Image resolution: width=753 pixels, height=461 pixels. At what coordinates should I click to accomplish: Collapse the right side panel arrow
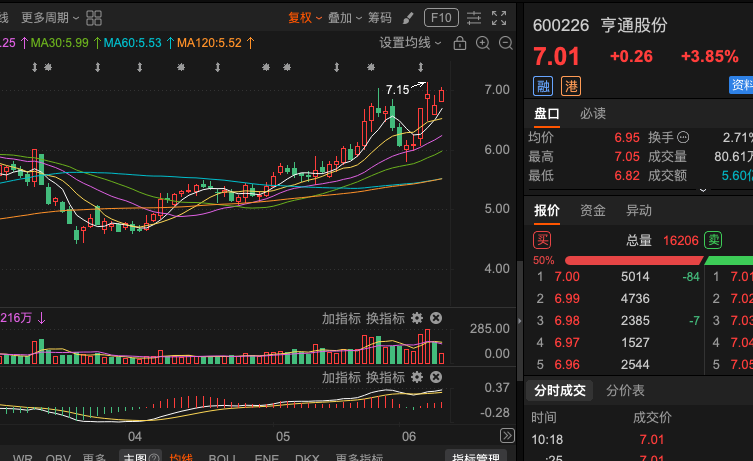(x=519, y=321)
